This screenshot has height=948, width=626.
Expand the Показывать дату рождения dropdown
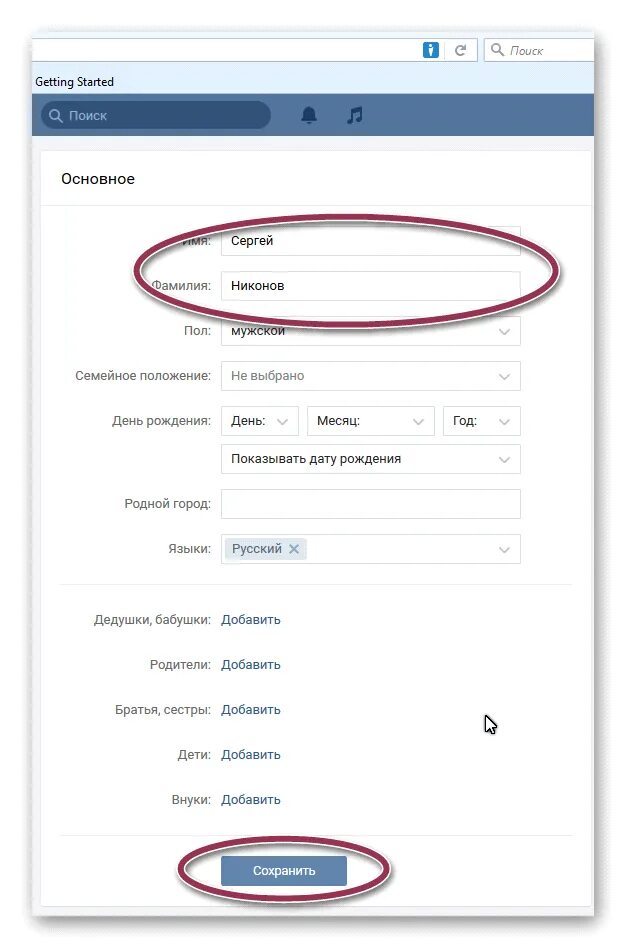370,459
